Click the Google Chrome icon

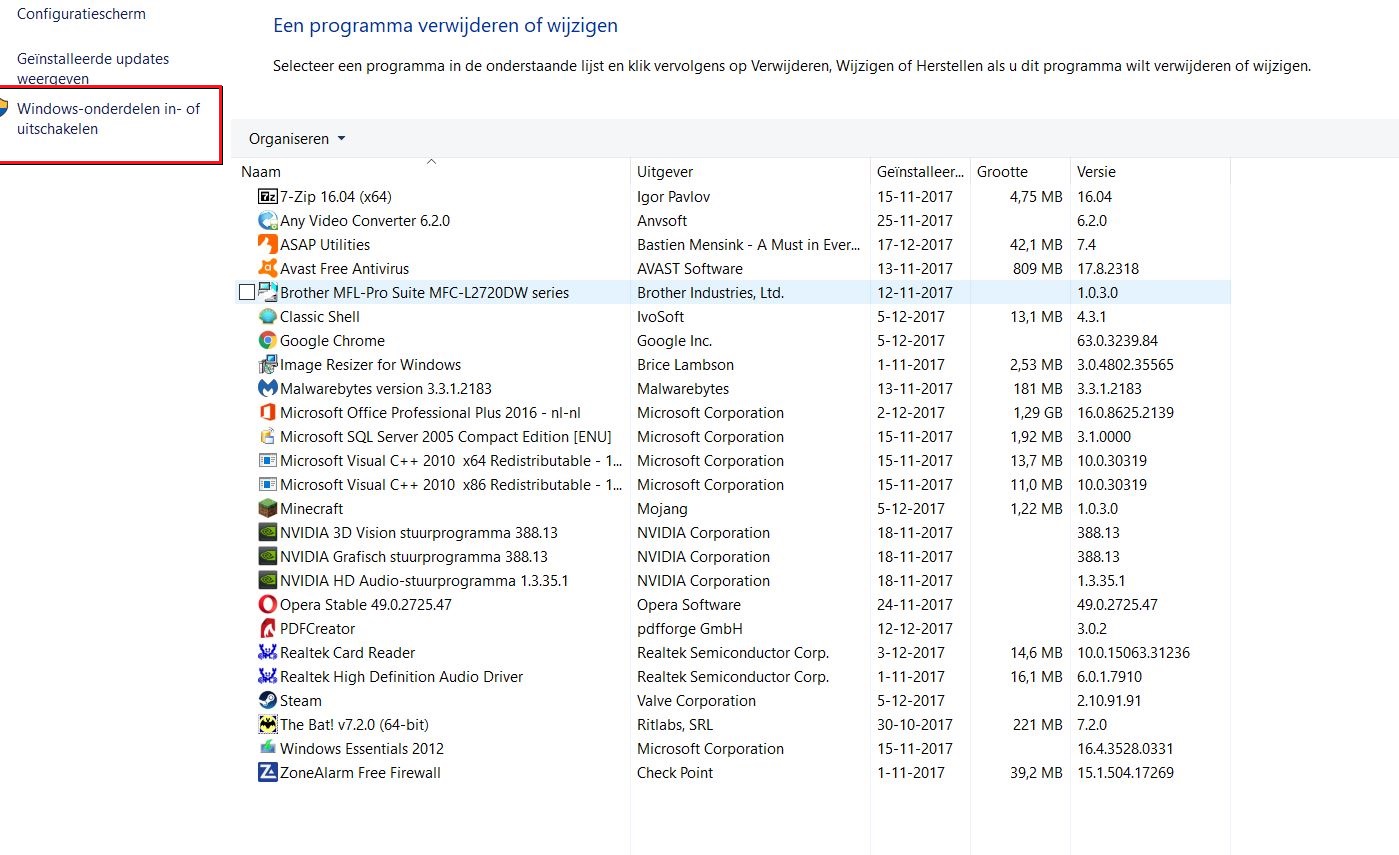click(x=268, y=341)
